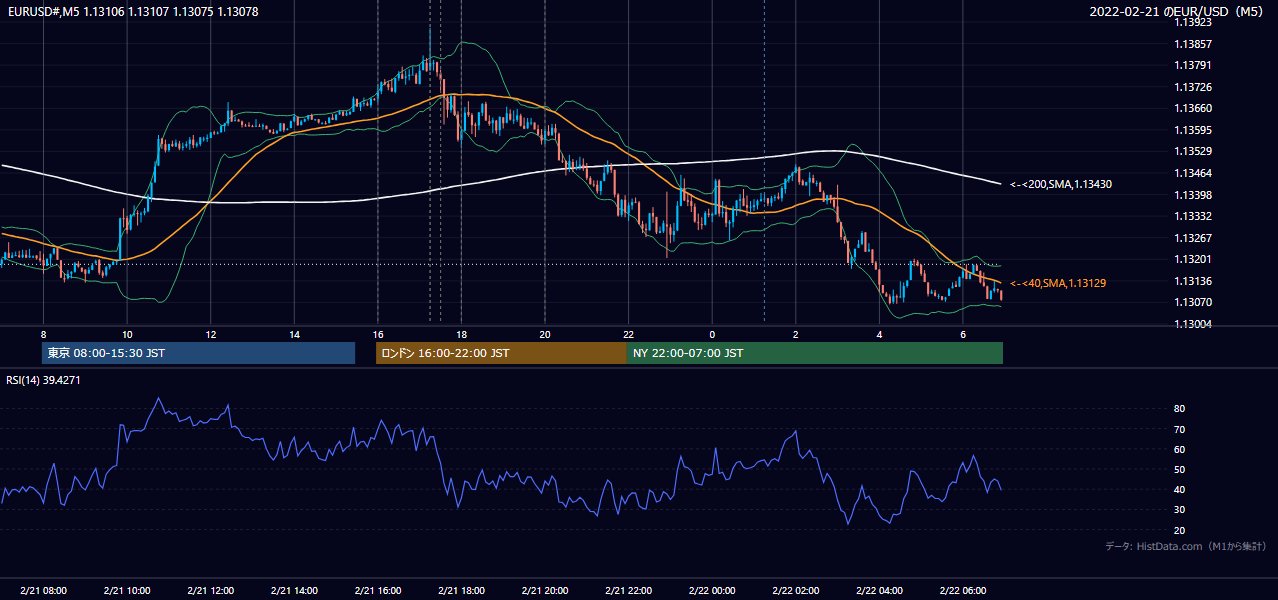Click price axis label 1.13267

coord(1193,238)
